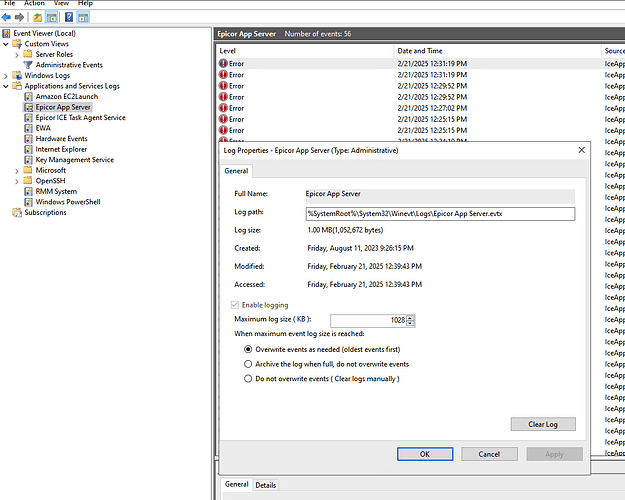
Task: Open the blue Help toolbar icon
Action: tap(69, 17)
